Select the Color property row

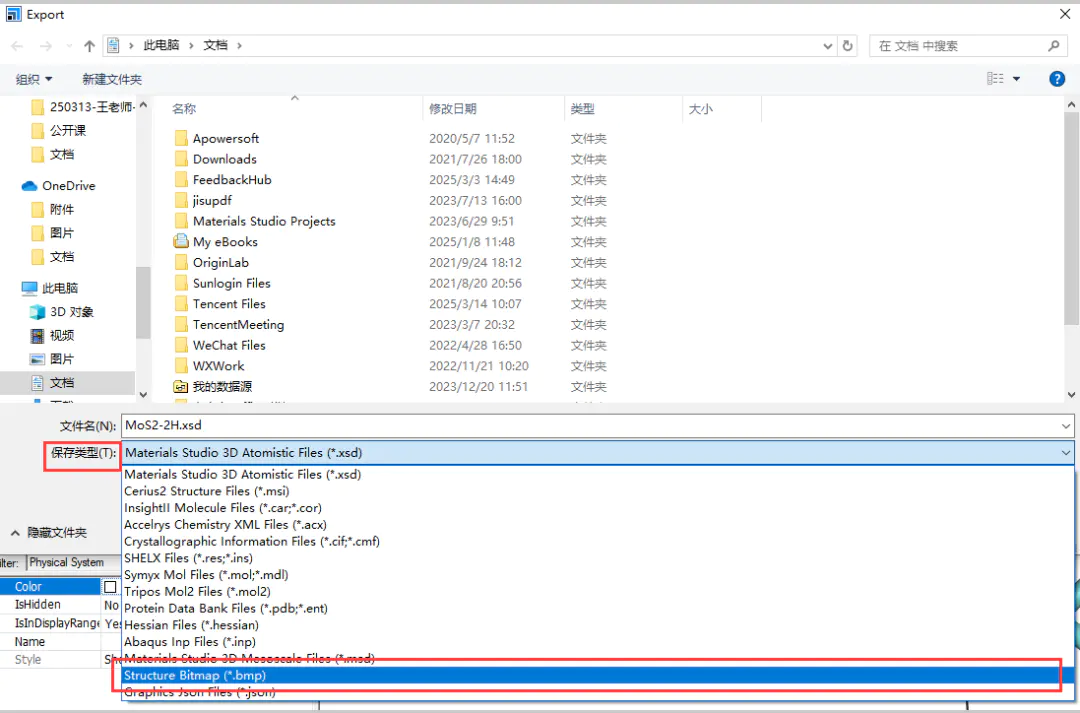(50, 586)
